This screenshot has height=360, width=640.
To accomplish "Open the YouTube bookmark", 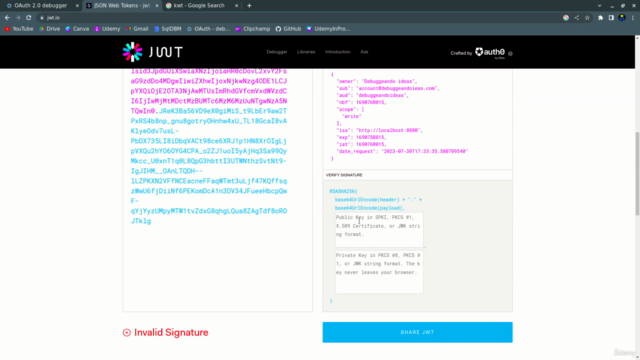I will coord(19,29).
